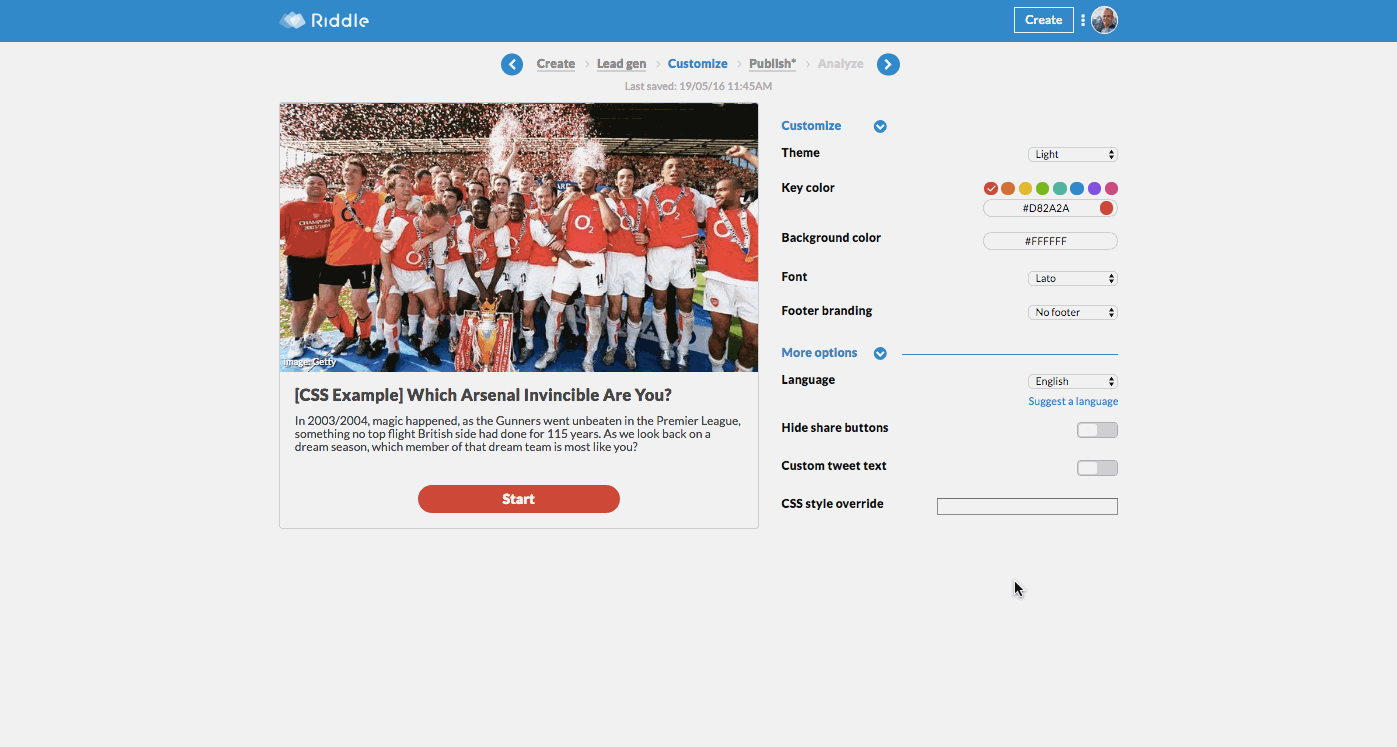This screenshot has width=1397, height=747.
Task: Click the red Start button in preview
Action: coord(519,499)
